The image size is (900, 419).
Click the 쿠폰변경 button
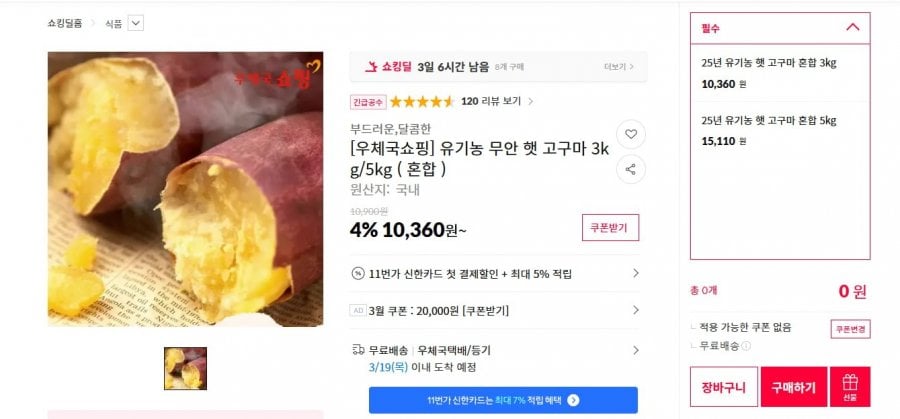pyautogui.click(x=851, y=329)
